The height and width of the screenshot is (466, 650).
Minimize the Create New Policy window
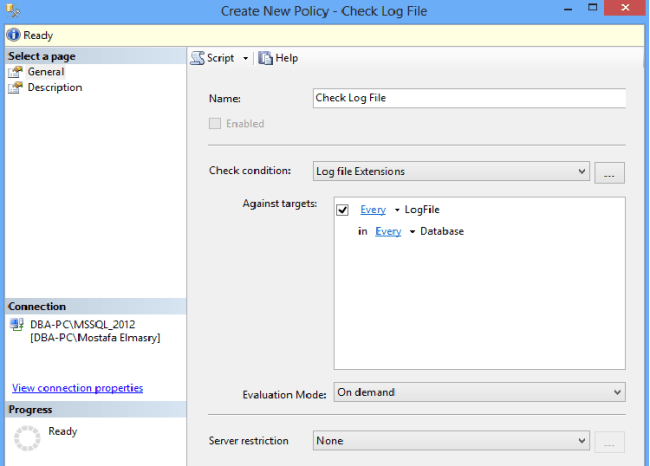(x=568, y=9)
